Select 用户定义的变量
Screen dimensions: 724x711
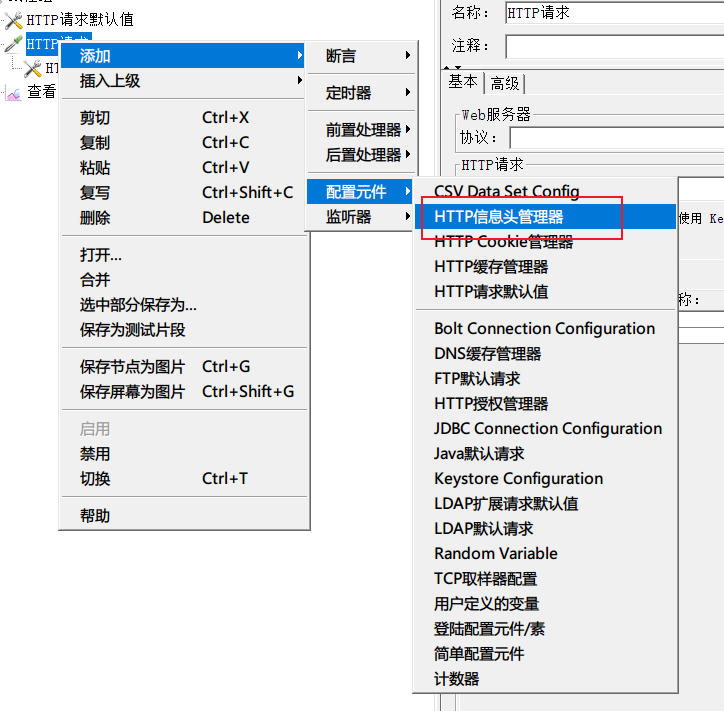click(x=545, y=603)
